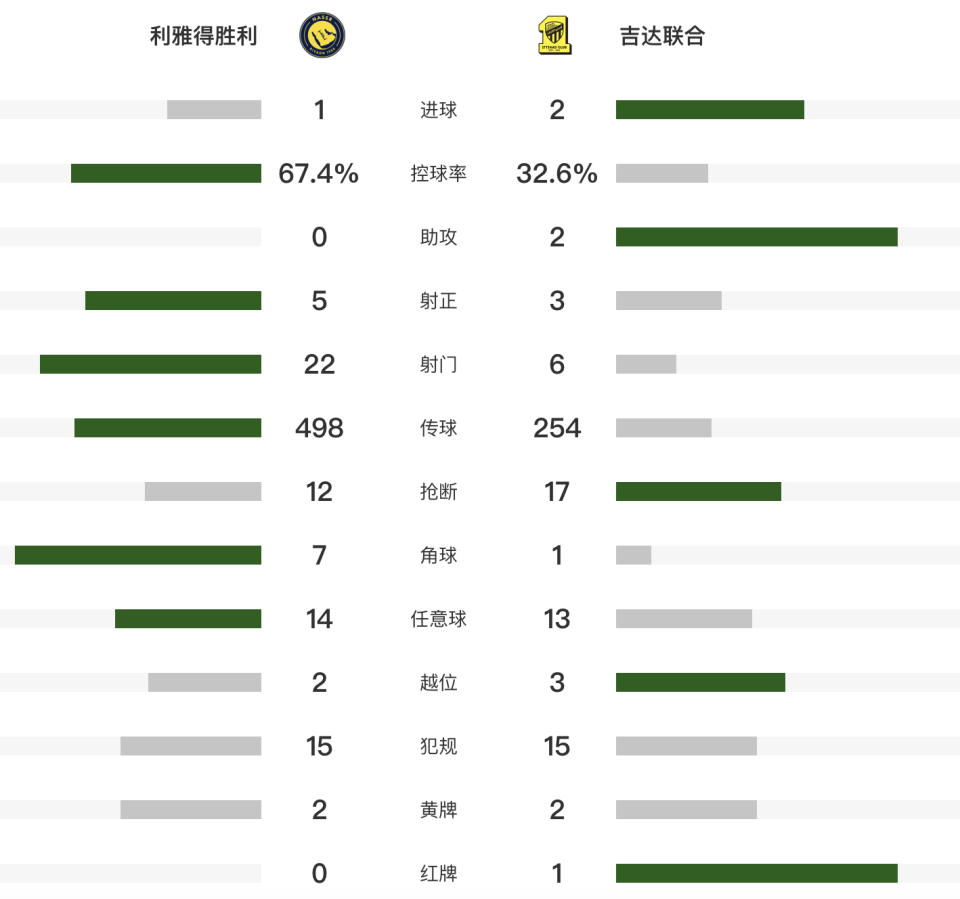
Task: Click the Al Ittihad team logo
Action: click(554, 36)
